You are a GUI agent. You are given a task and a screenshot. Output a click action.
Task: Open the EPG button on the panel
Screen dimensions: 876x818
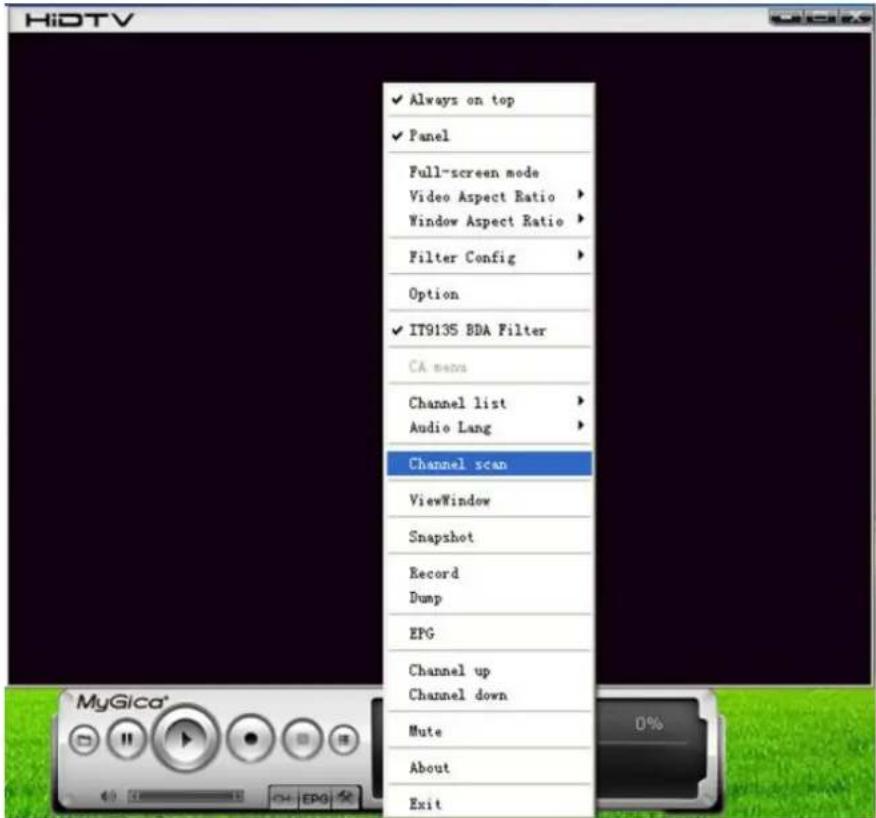tap(316, 798)
